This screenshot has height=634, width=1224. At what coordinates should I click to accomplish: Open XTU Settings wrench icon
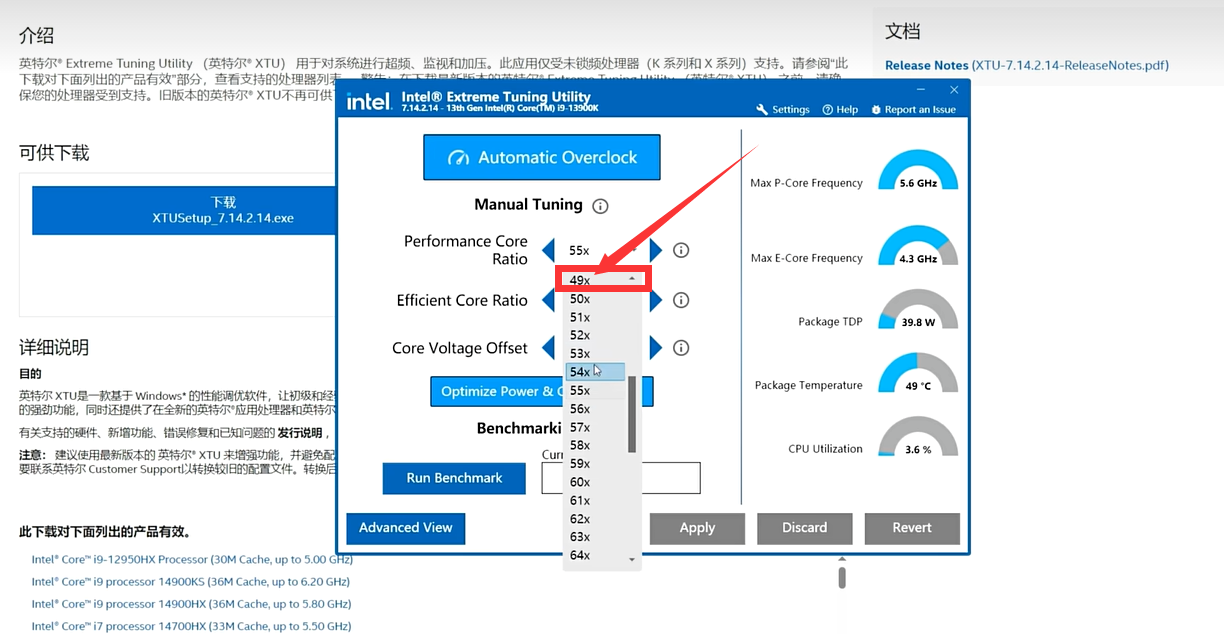(762, 110)
